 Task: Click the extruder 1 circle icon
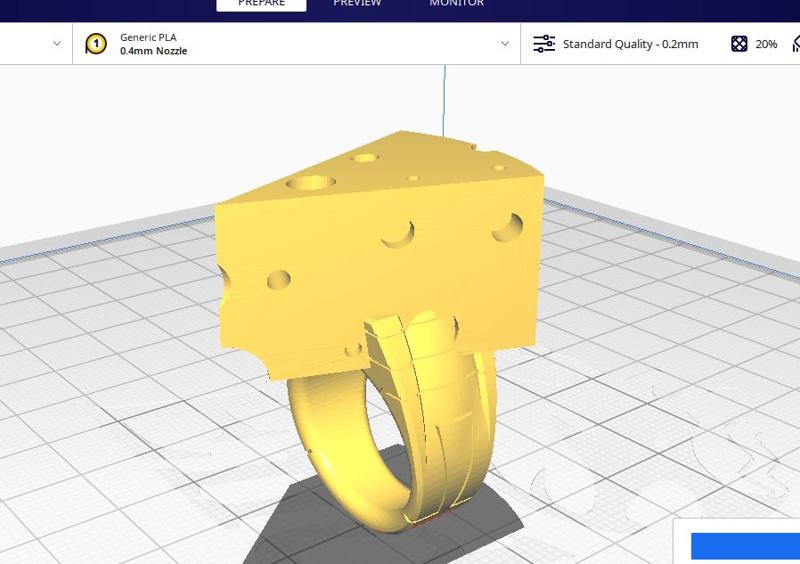(96, 44)
